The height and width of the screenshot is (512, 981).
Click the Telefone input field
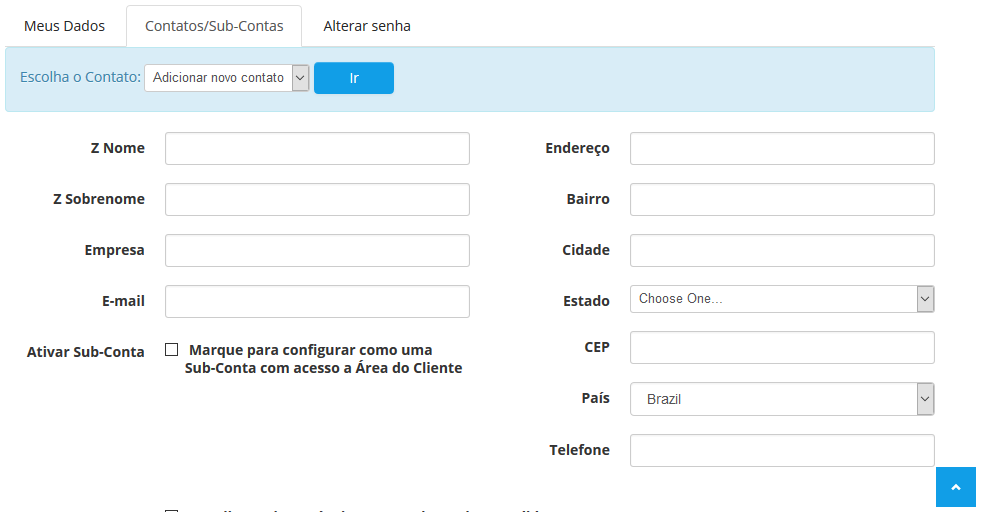coord(781,450)
